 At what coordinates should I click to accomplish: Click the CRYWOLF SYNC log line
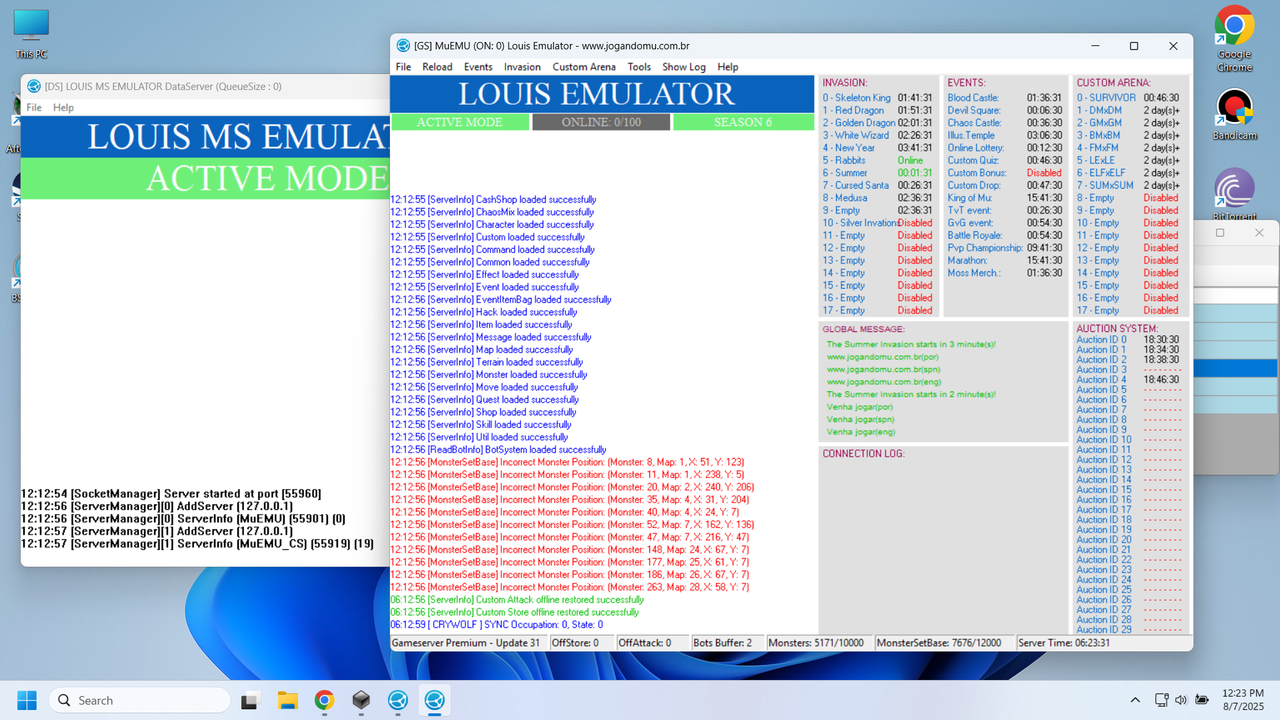[497, 624]
